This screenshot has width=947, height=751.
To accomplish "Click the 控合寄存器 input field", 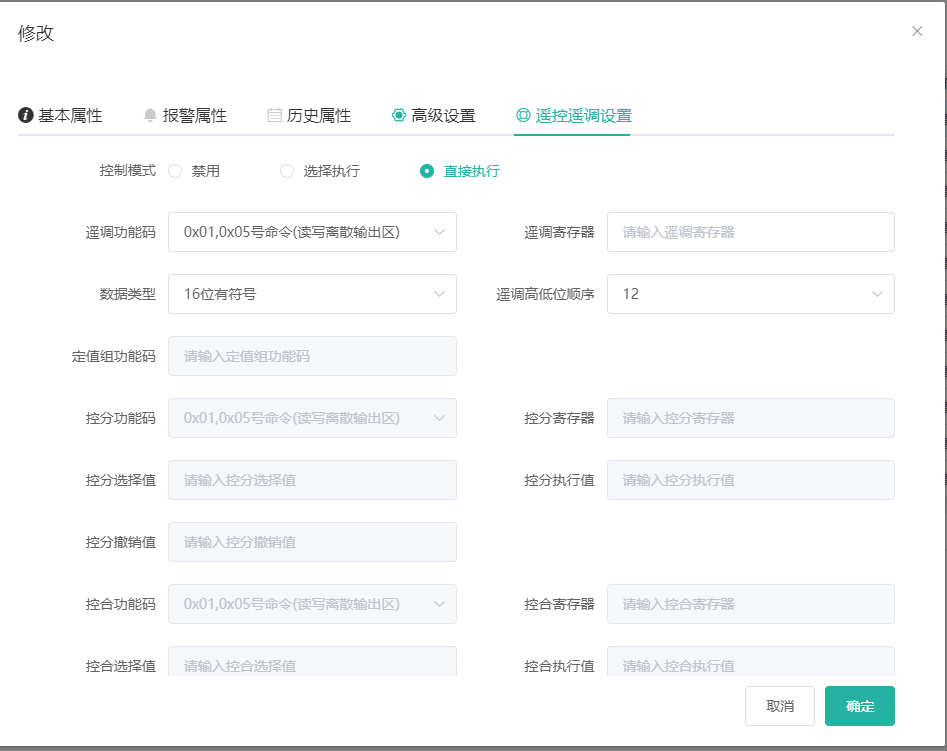I will pos(751,604).
